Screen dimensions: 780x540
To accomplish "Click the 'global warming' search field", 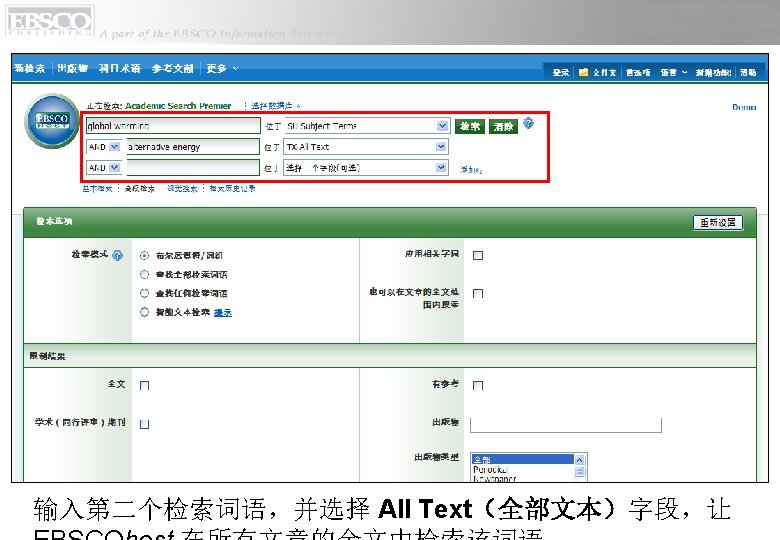I will click(173, 126).
